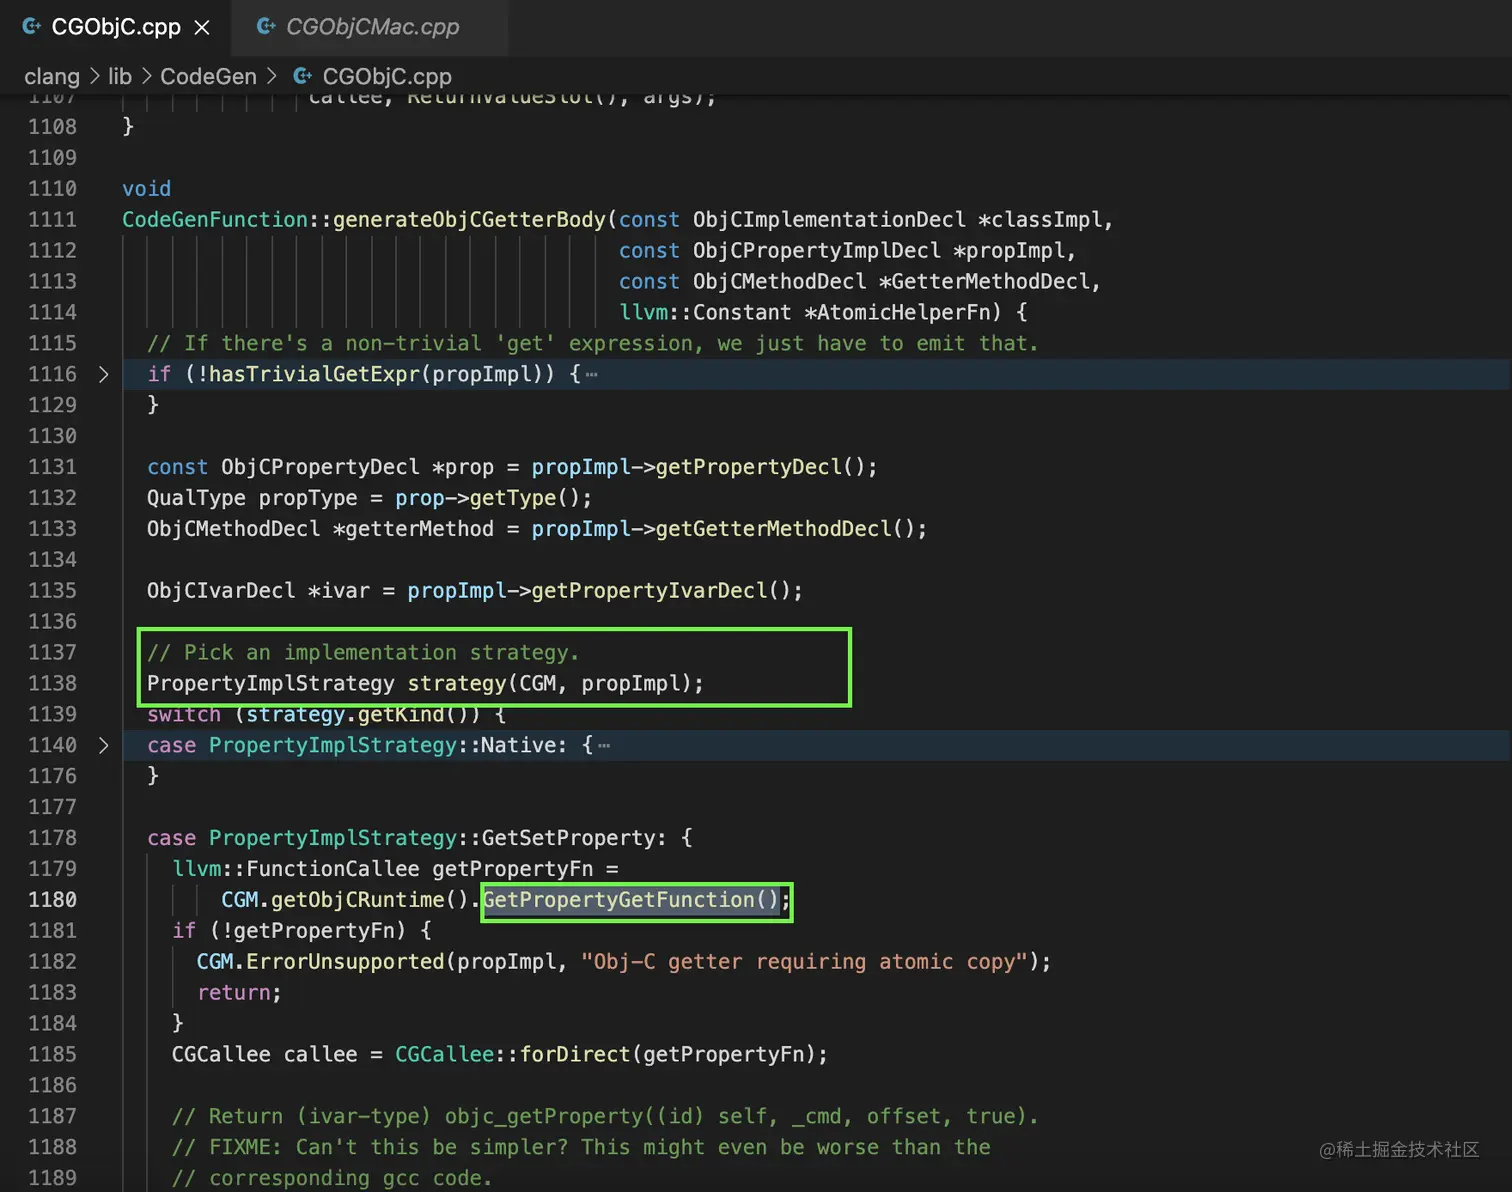Open the CodeGen breadcrumb item
This screenshot has height=1192, width=1512.
click(x=208, y=75)
